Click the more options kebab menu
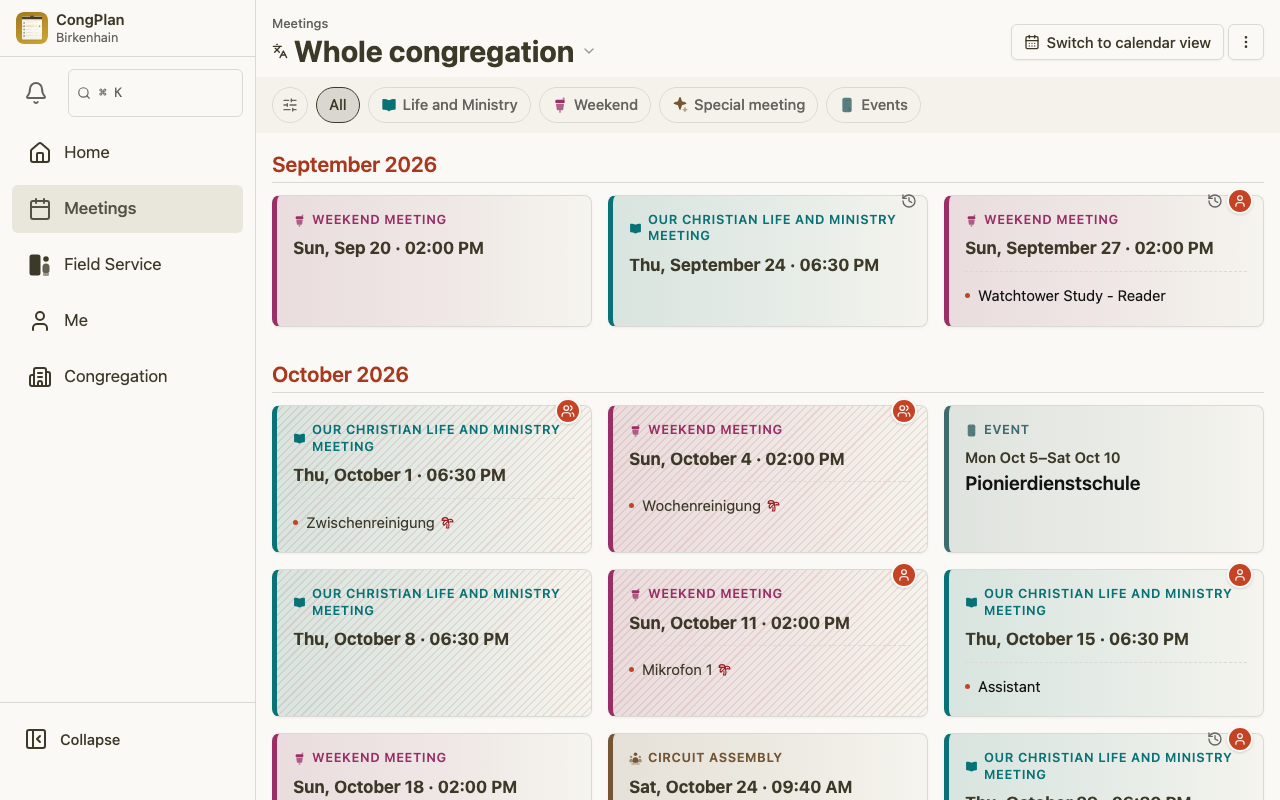 (x=1246, y=42)
